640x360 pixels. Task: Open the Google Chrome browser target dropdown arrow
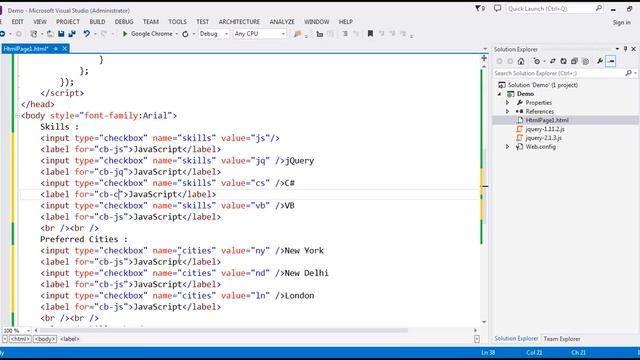[x=176, y=34]
